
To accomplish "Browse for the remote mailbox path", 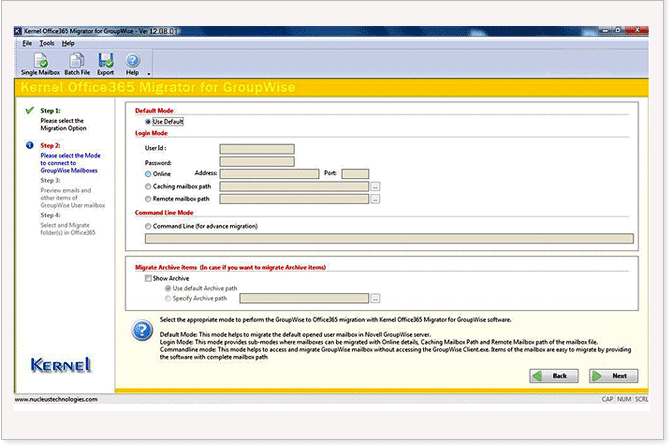I will (375, 199).
